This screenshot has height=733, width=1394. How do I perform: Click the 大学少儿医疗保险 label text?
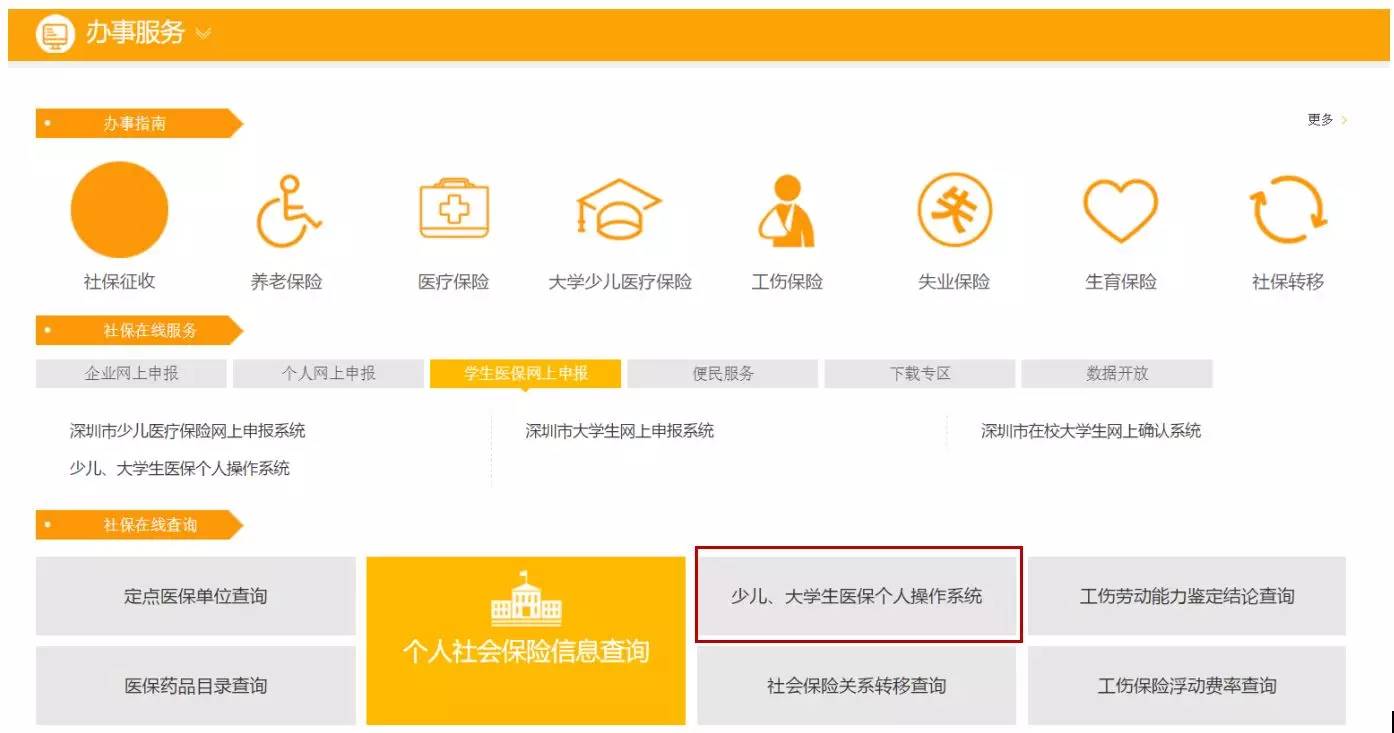coord(620,282)
